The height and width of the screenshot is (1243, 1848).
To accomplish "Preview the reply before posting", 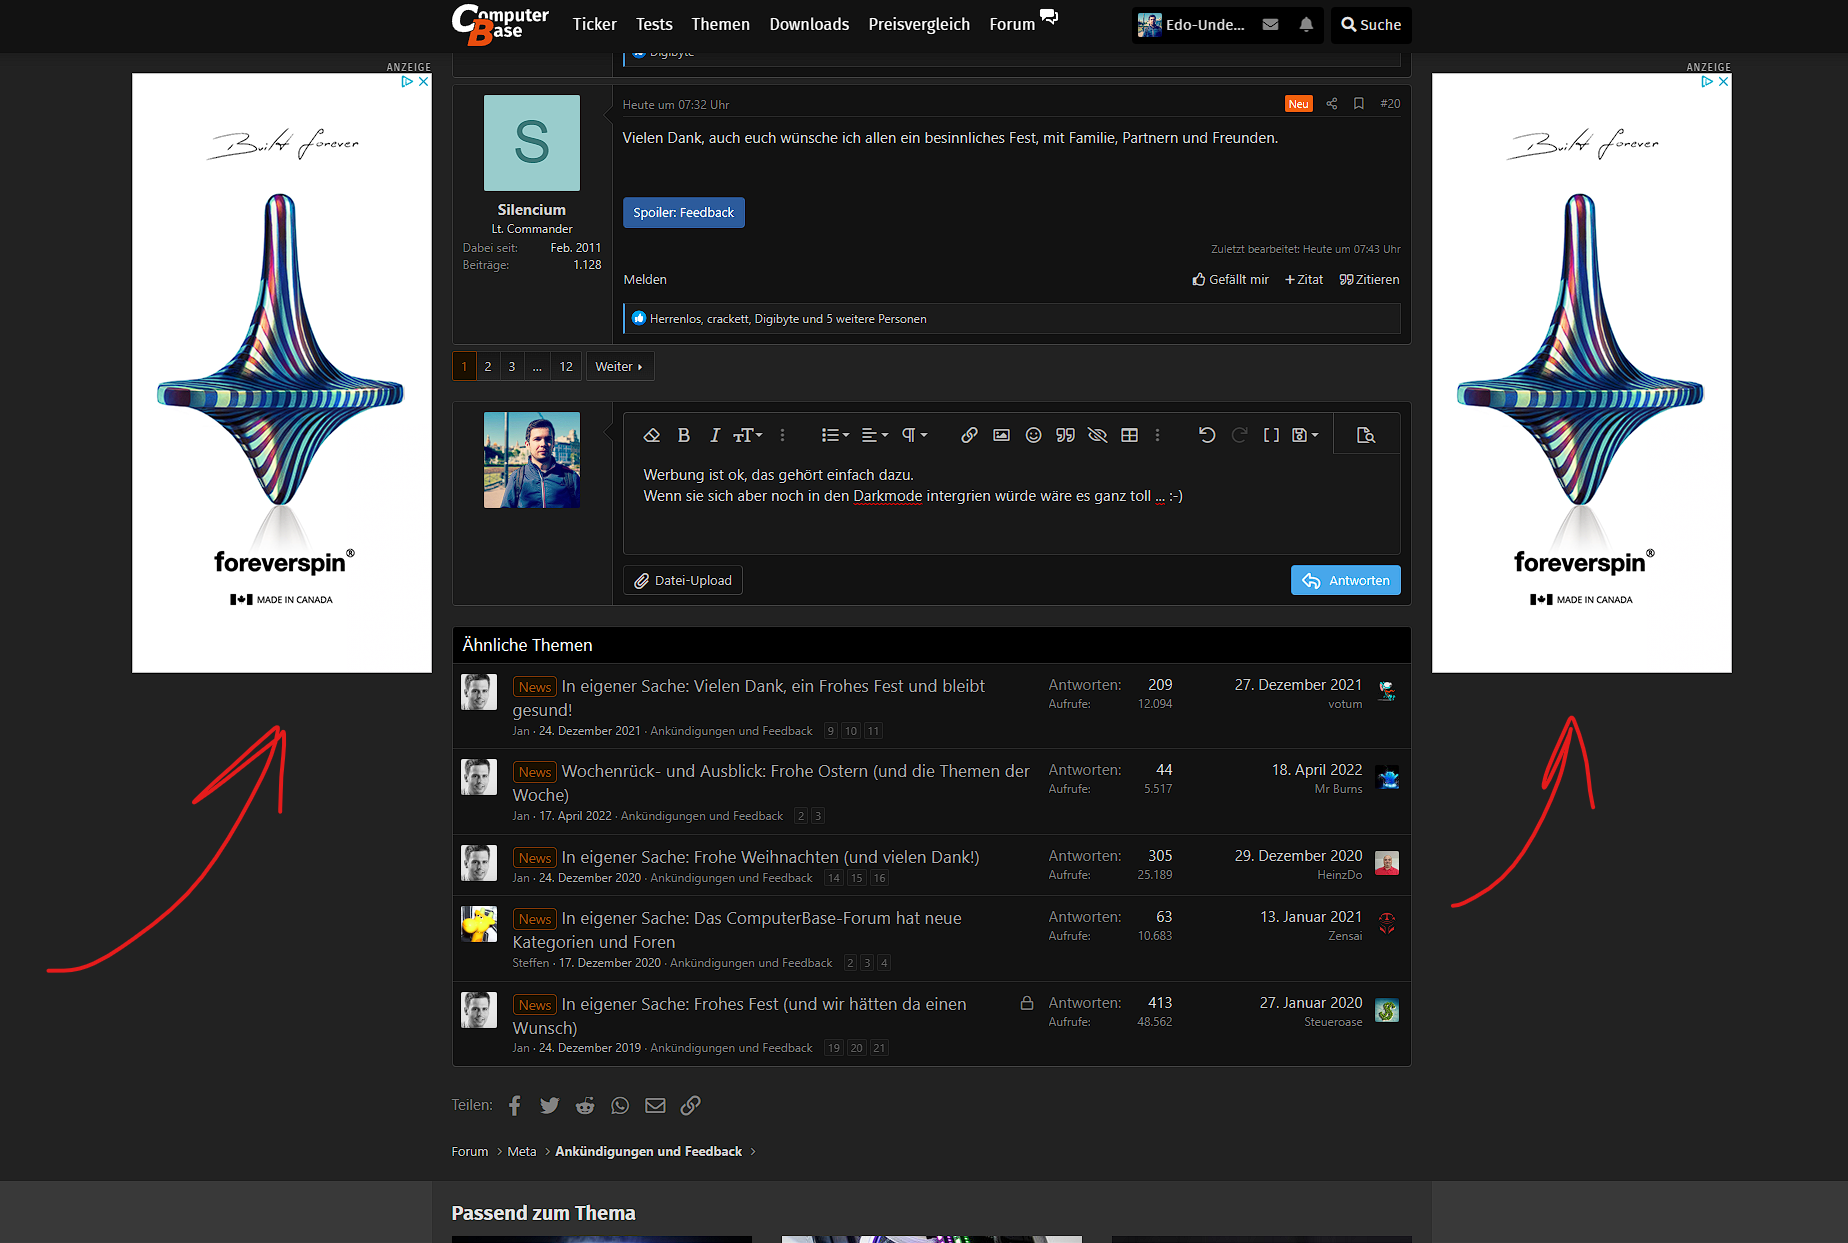I will (x=1366, y=434).
